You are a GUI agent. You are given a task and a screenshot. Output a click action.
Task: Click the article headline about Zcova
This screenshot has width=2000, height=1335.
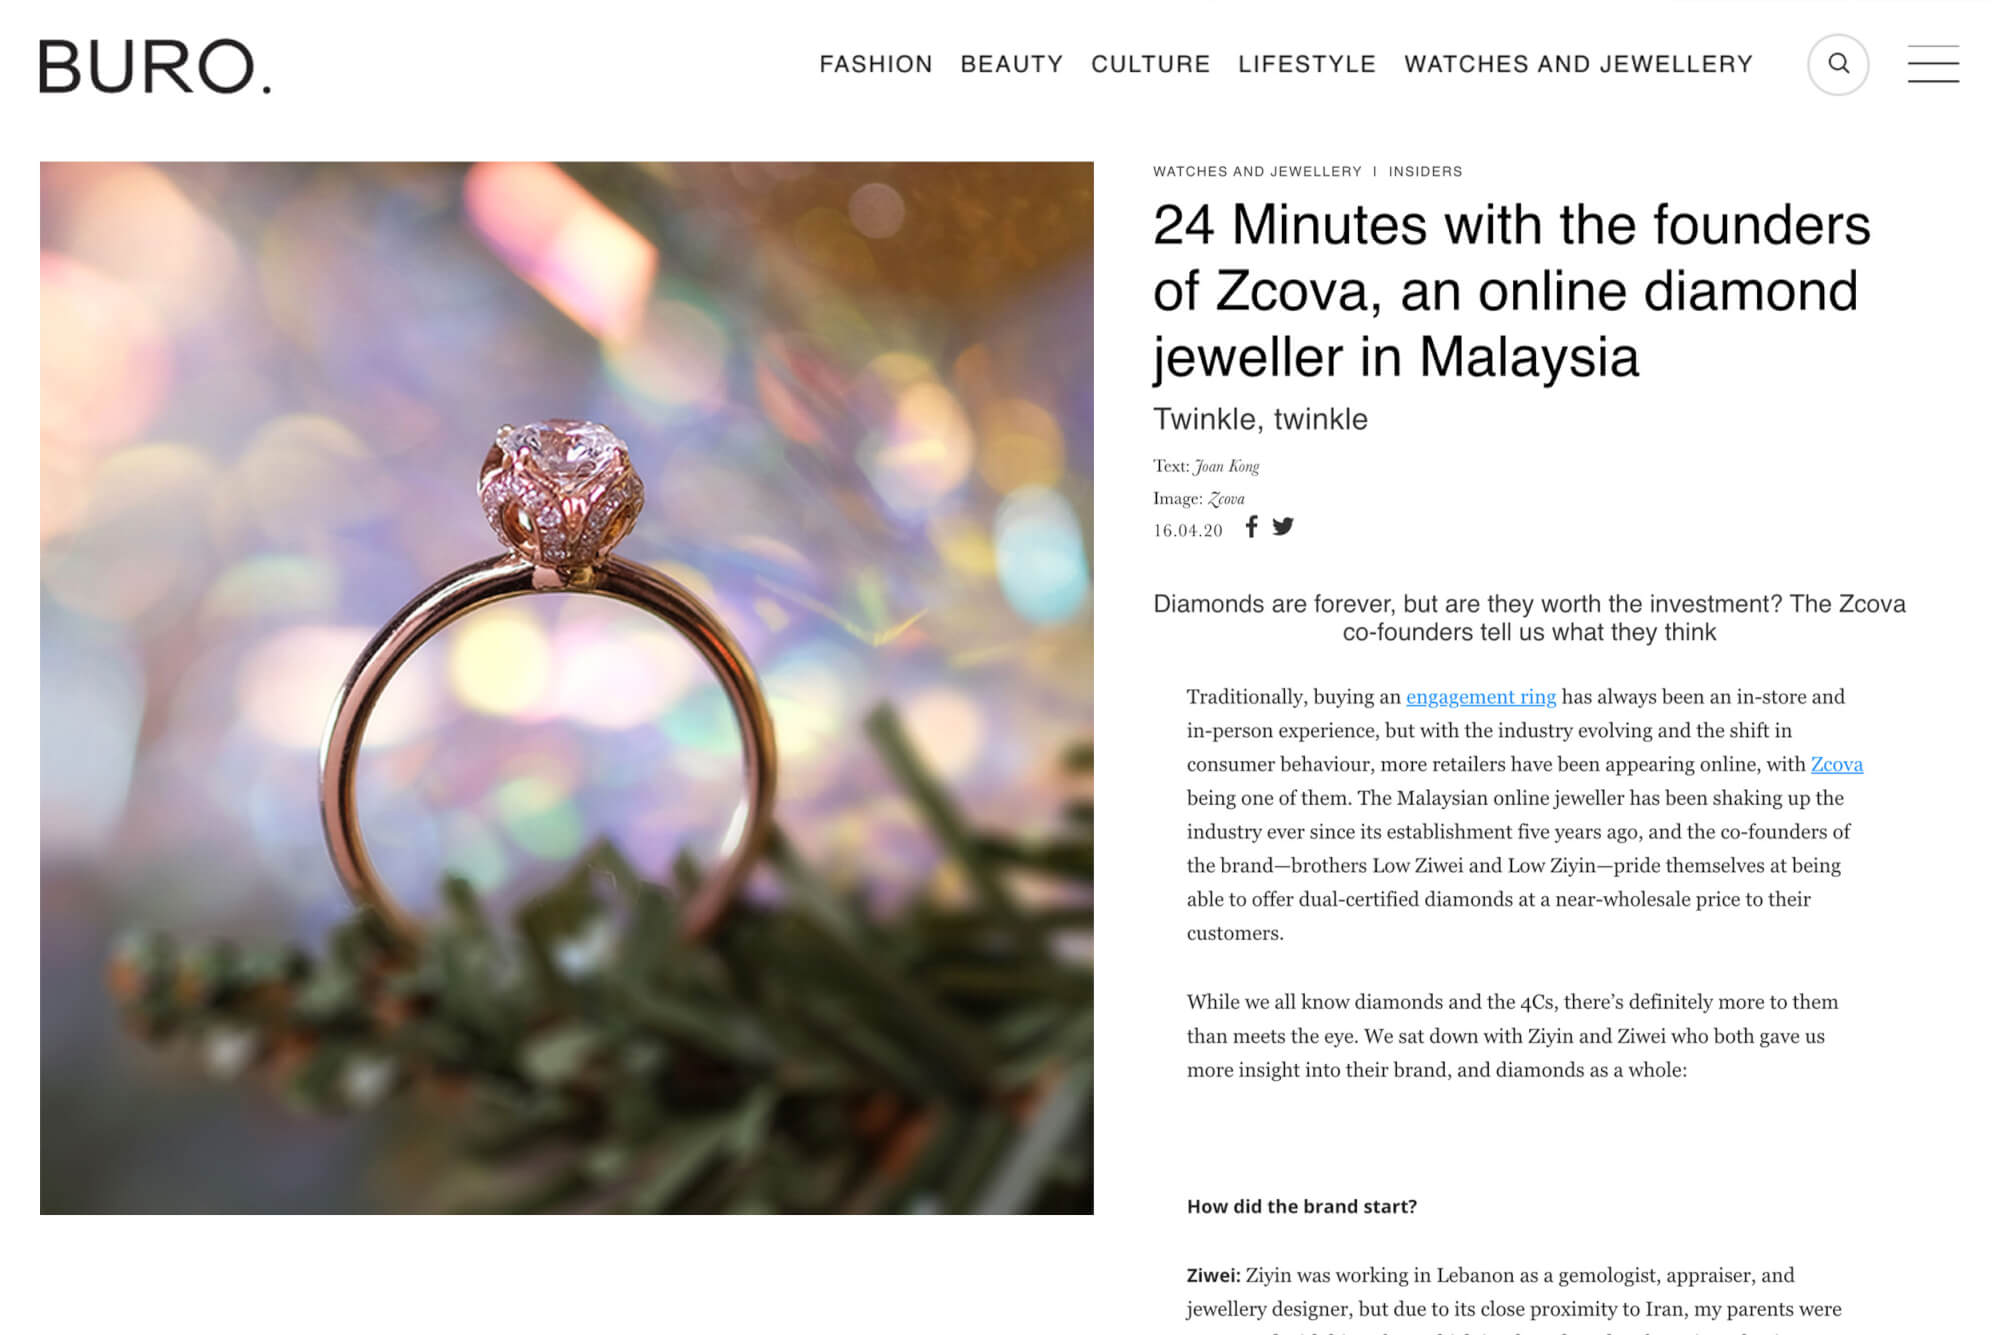point(1511,290)
